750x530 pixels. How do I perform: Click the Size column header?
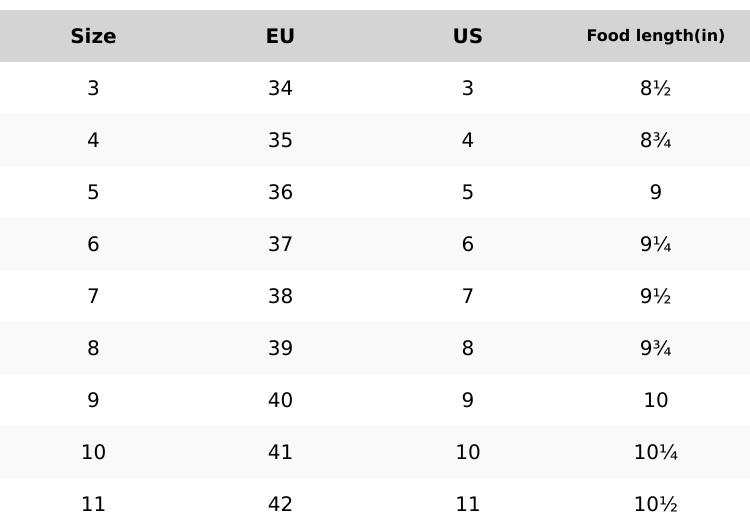click(93, 37)
